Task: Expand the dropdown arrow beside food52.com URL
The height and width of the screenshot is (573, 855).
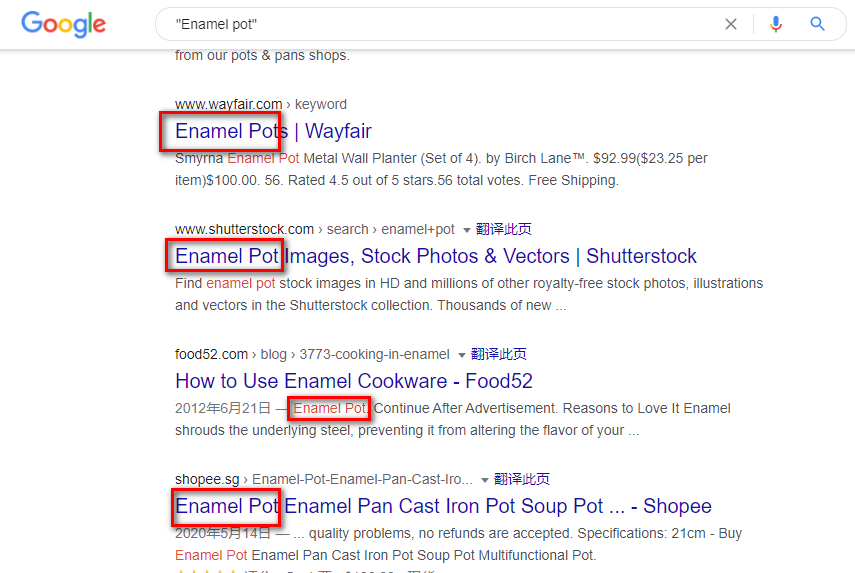Action: pyautogui.click(x=462, y=355)
